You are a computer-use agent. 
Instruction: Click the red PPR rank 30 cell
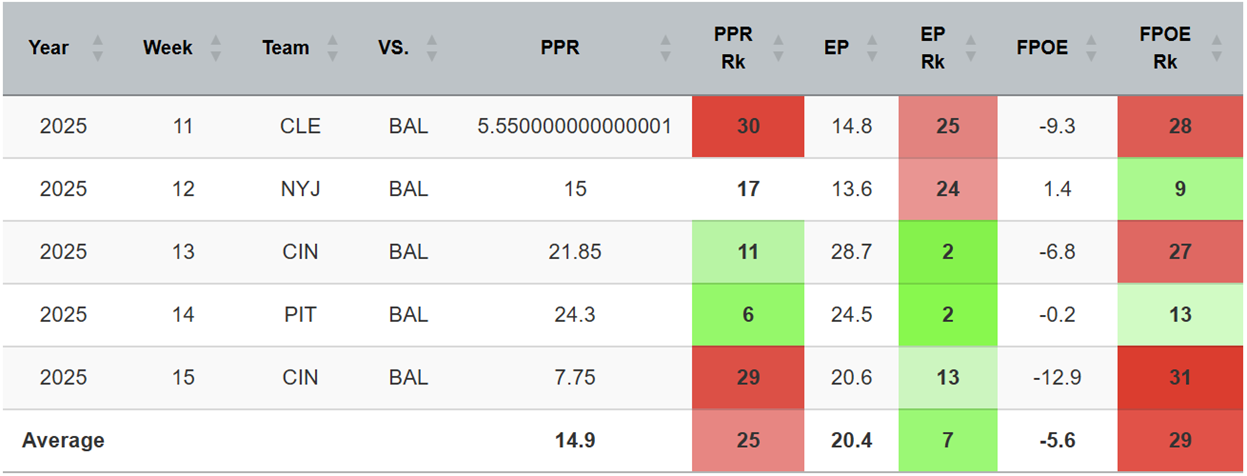click(747, 127)
